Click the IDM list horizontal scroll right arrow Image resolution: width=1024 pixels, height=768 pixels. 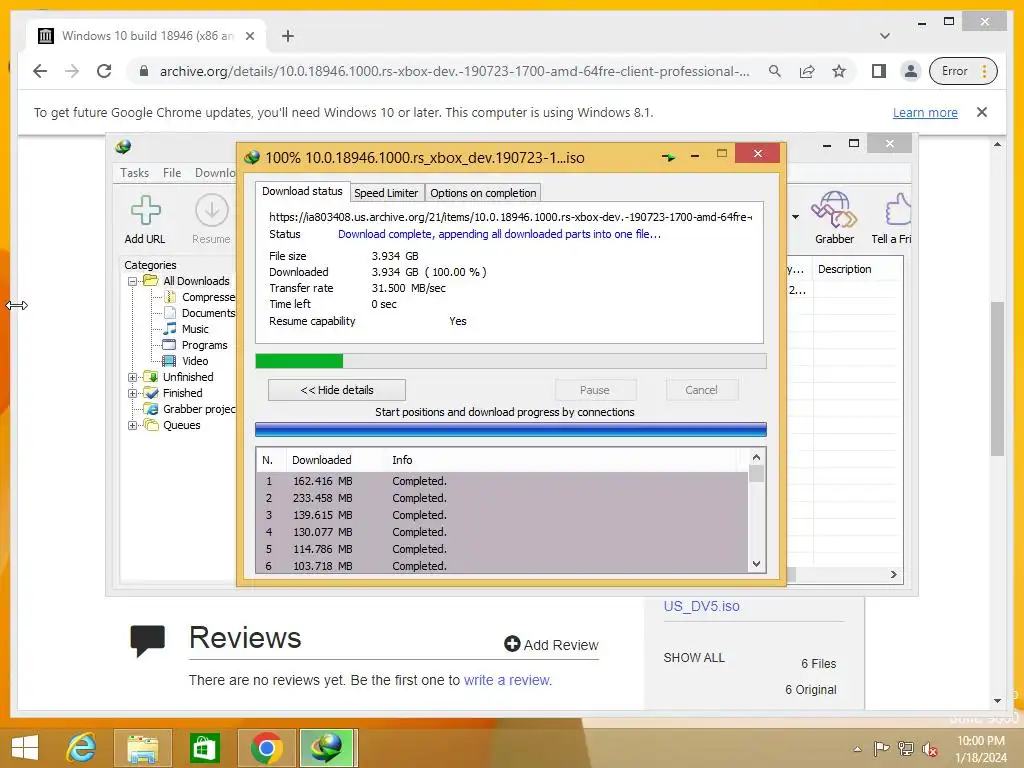[x=893, y=575]
